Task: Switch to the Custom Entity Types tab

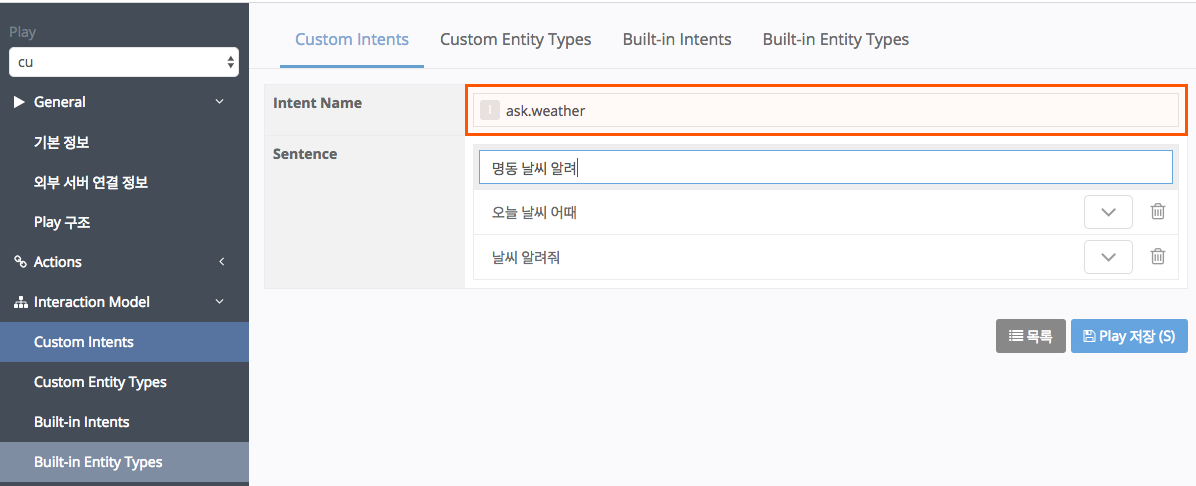Action: (515, 40)
